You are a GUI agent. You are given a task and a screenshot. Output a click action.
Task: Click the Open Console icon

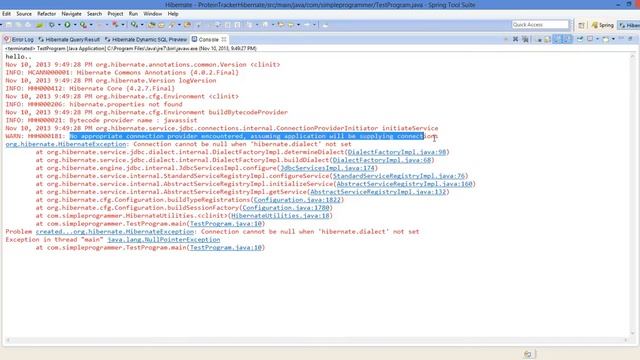pos(605,39)
